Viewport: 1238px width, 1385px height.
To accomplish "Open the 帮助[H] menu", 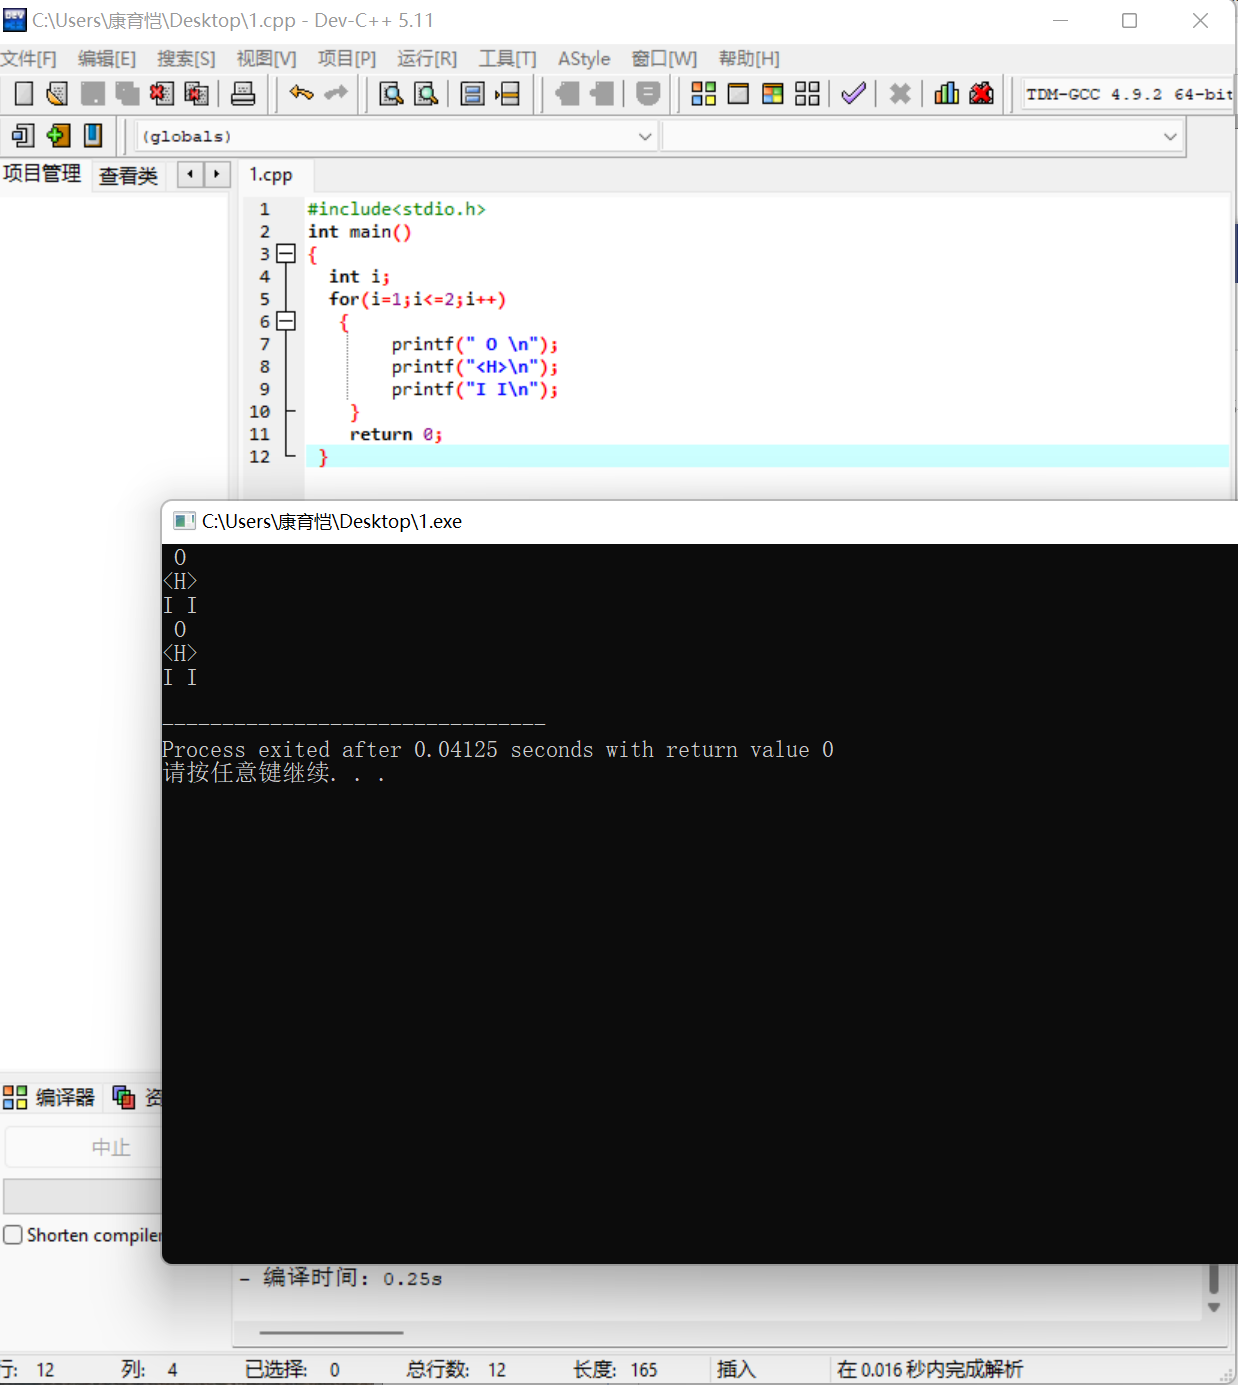I will [749, 59].
